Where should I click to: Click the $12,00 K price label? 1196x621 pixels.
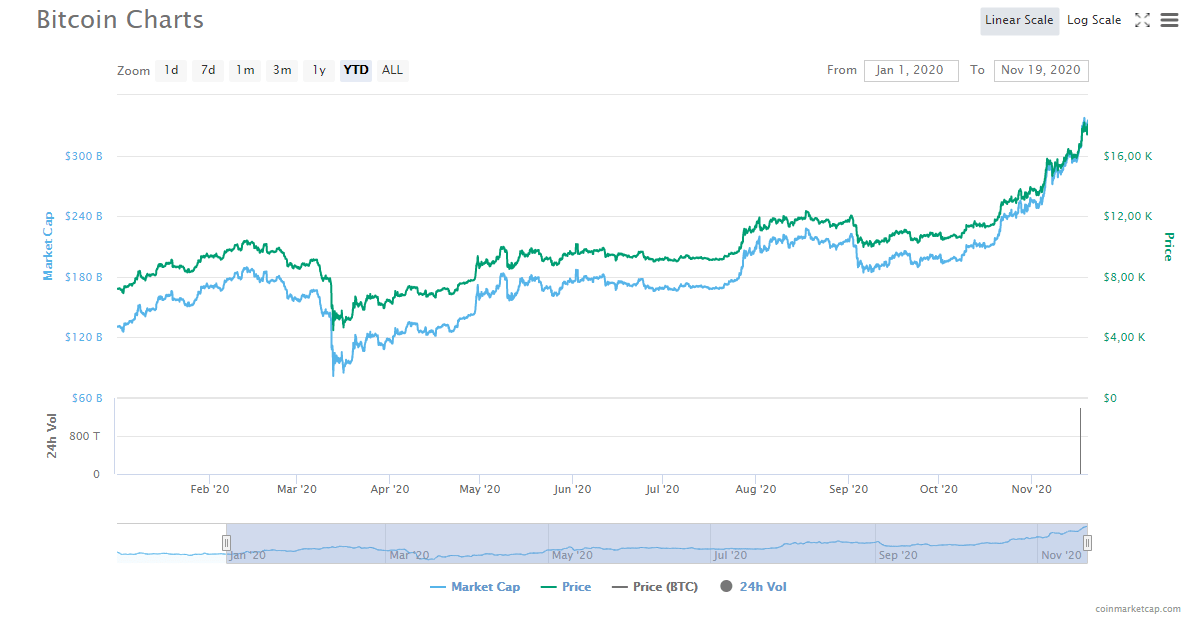[x=1128, y=217]
